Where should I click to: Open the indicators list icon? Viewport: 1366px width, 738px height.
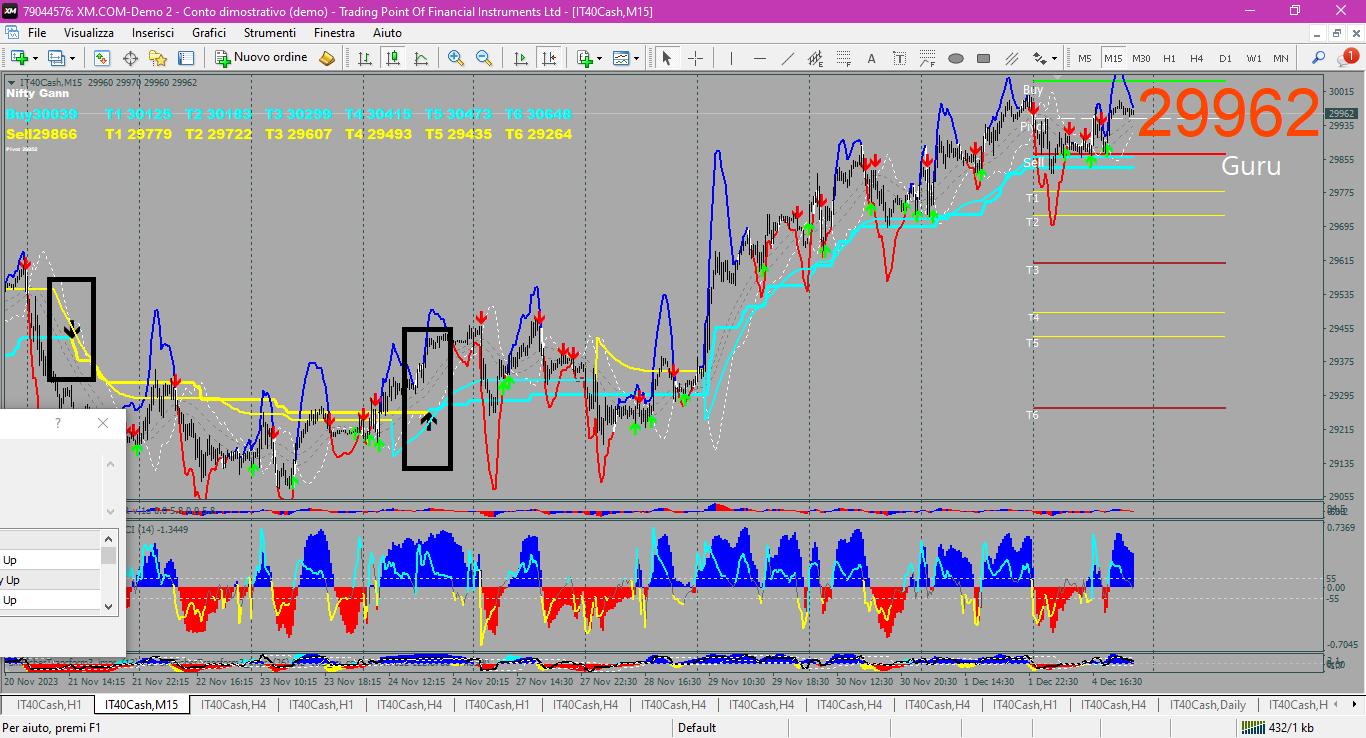[585, 58]
